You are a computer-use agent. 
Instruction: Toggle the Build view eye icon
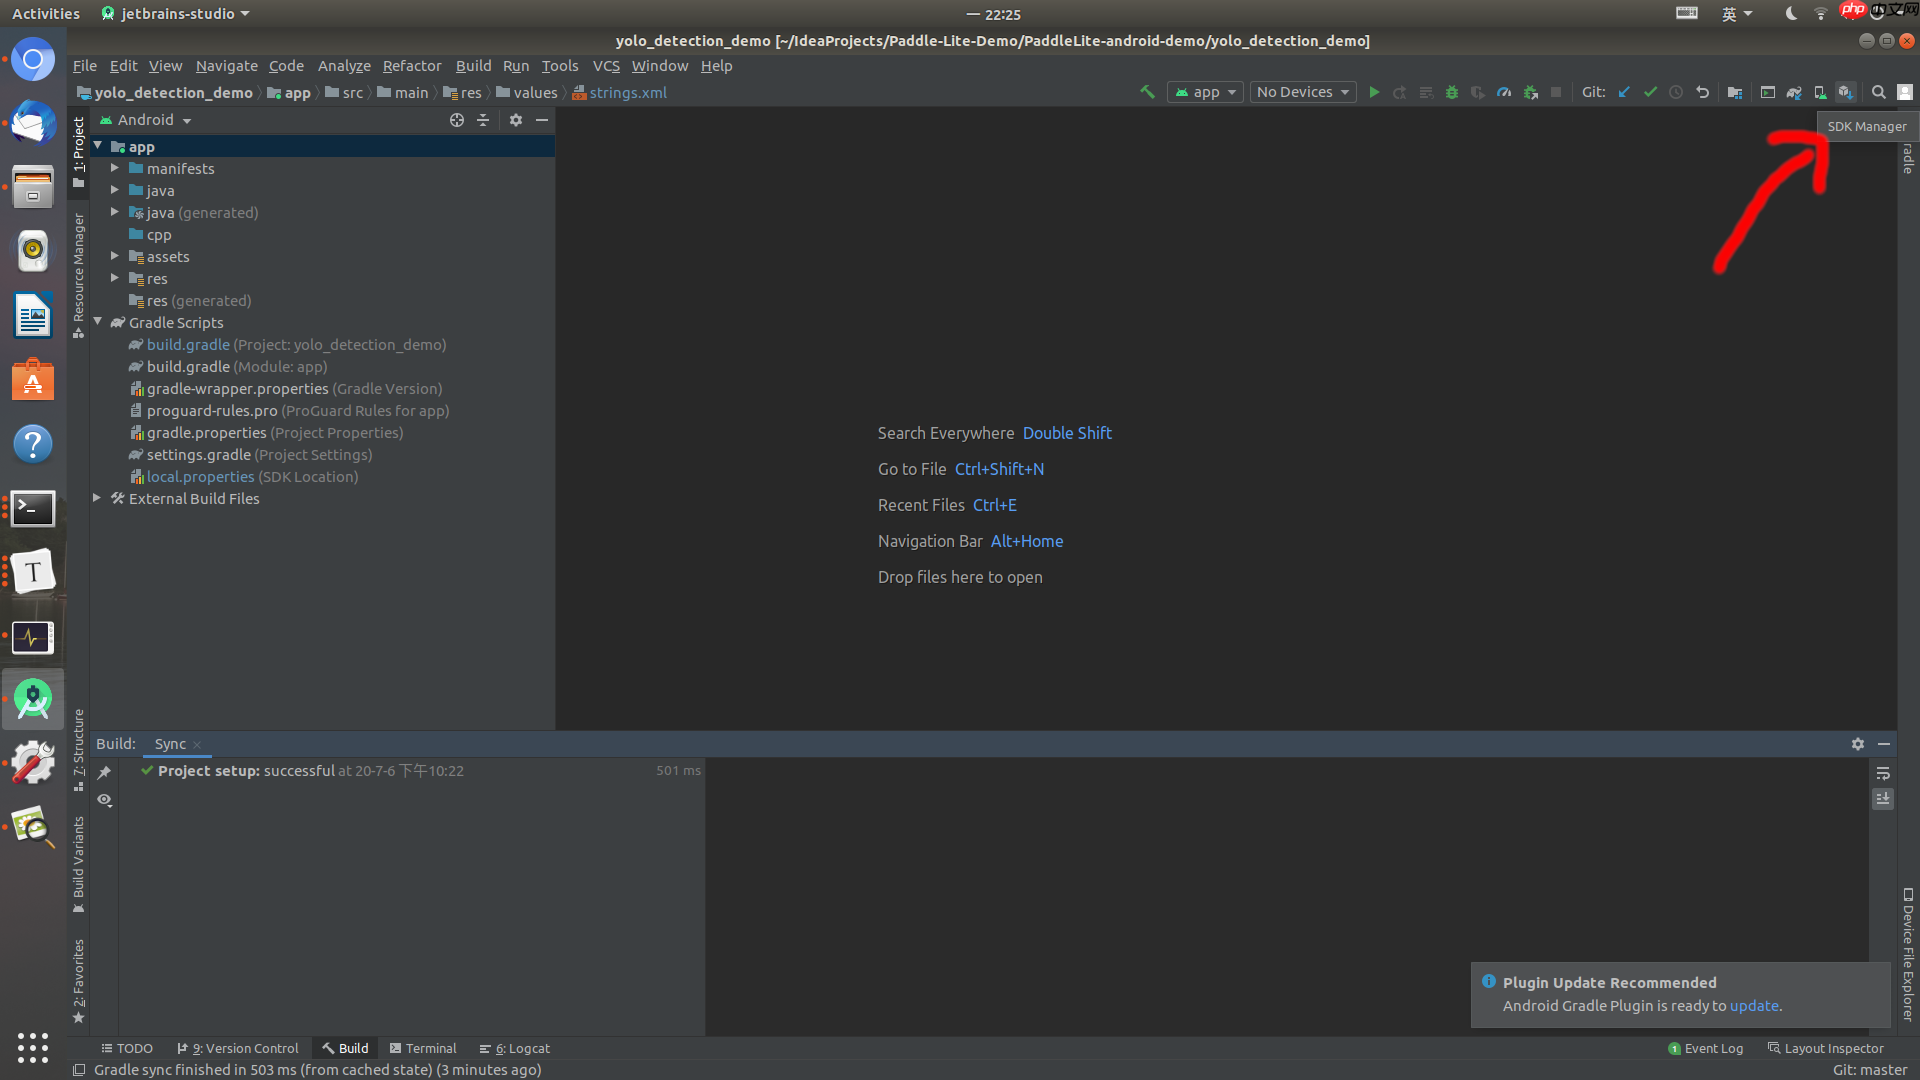[104, 800]
